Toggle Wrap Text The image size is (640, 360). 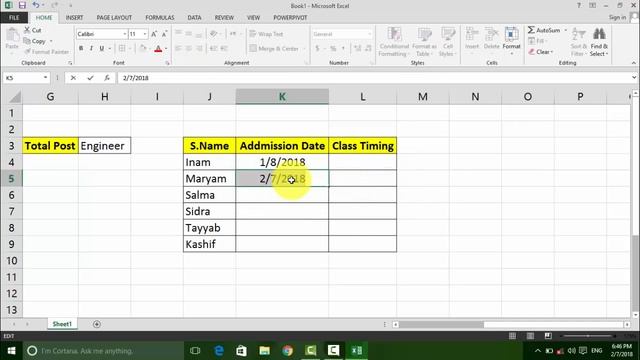pyautogui.click(x=266, y=34)
